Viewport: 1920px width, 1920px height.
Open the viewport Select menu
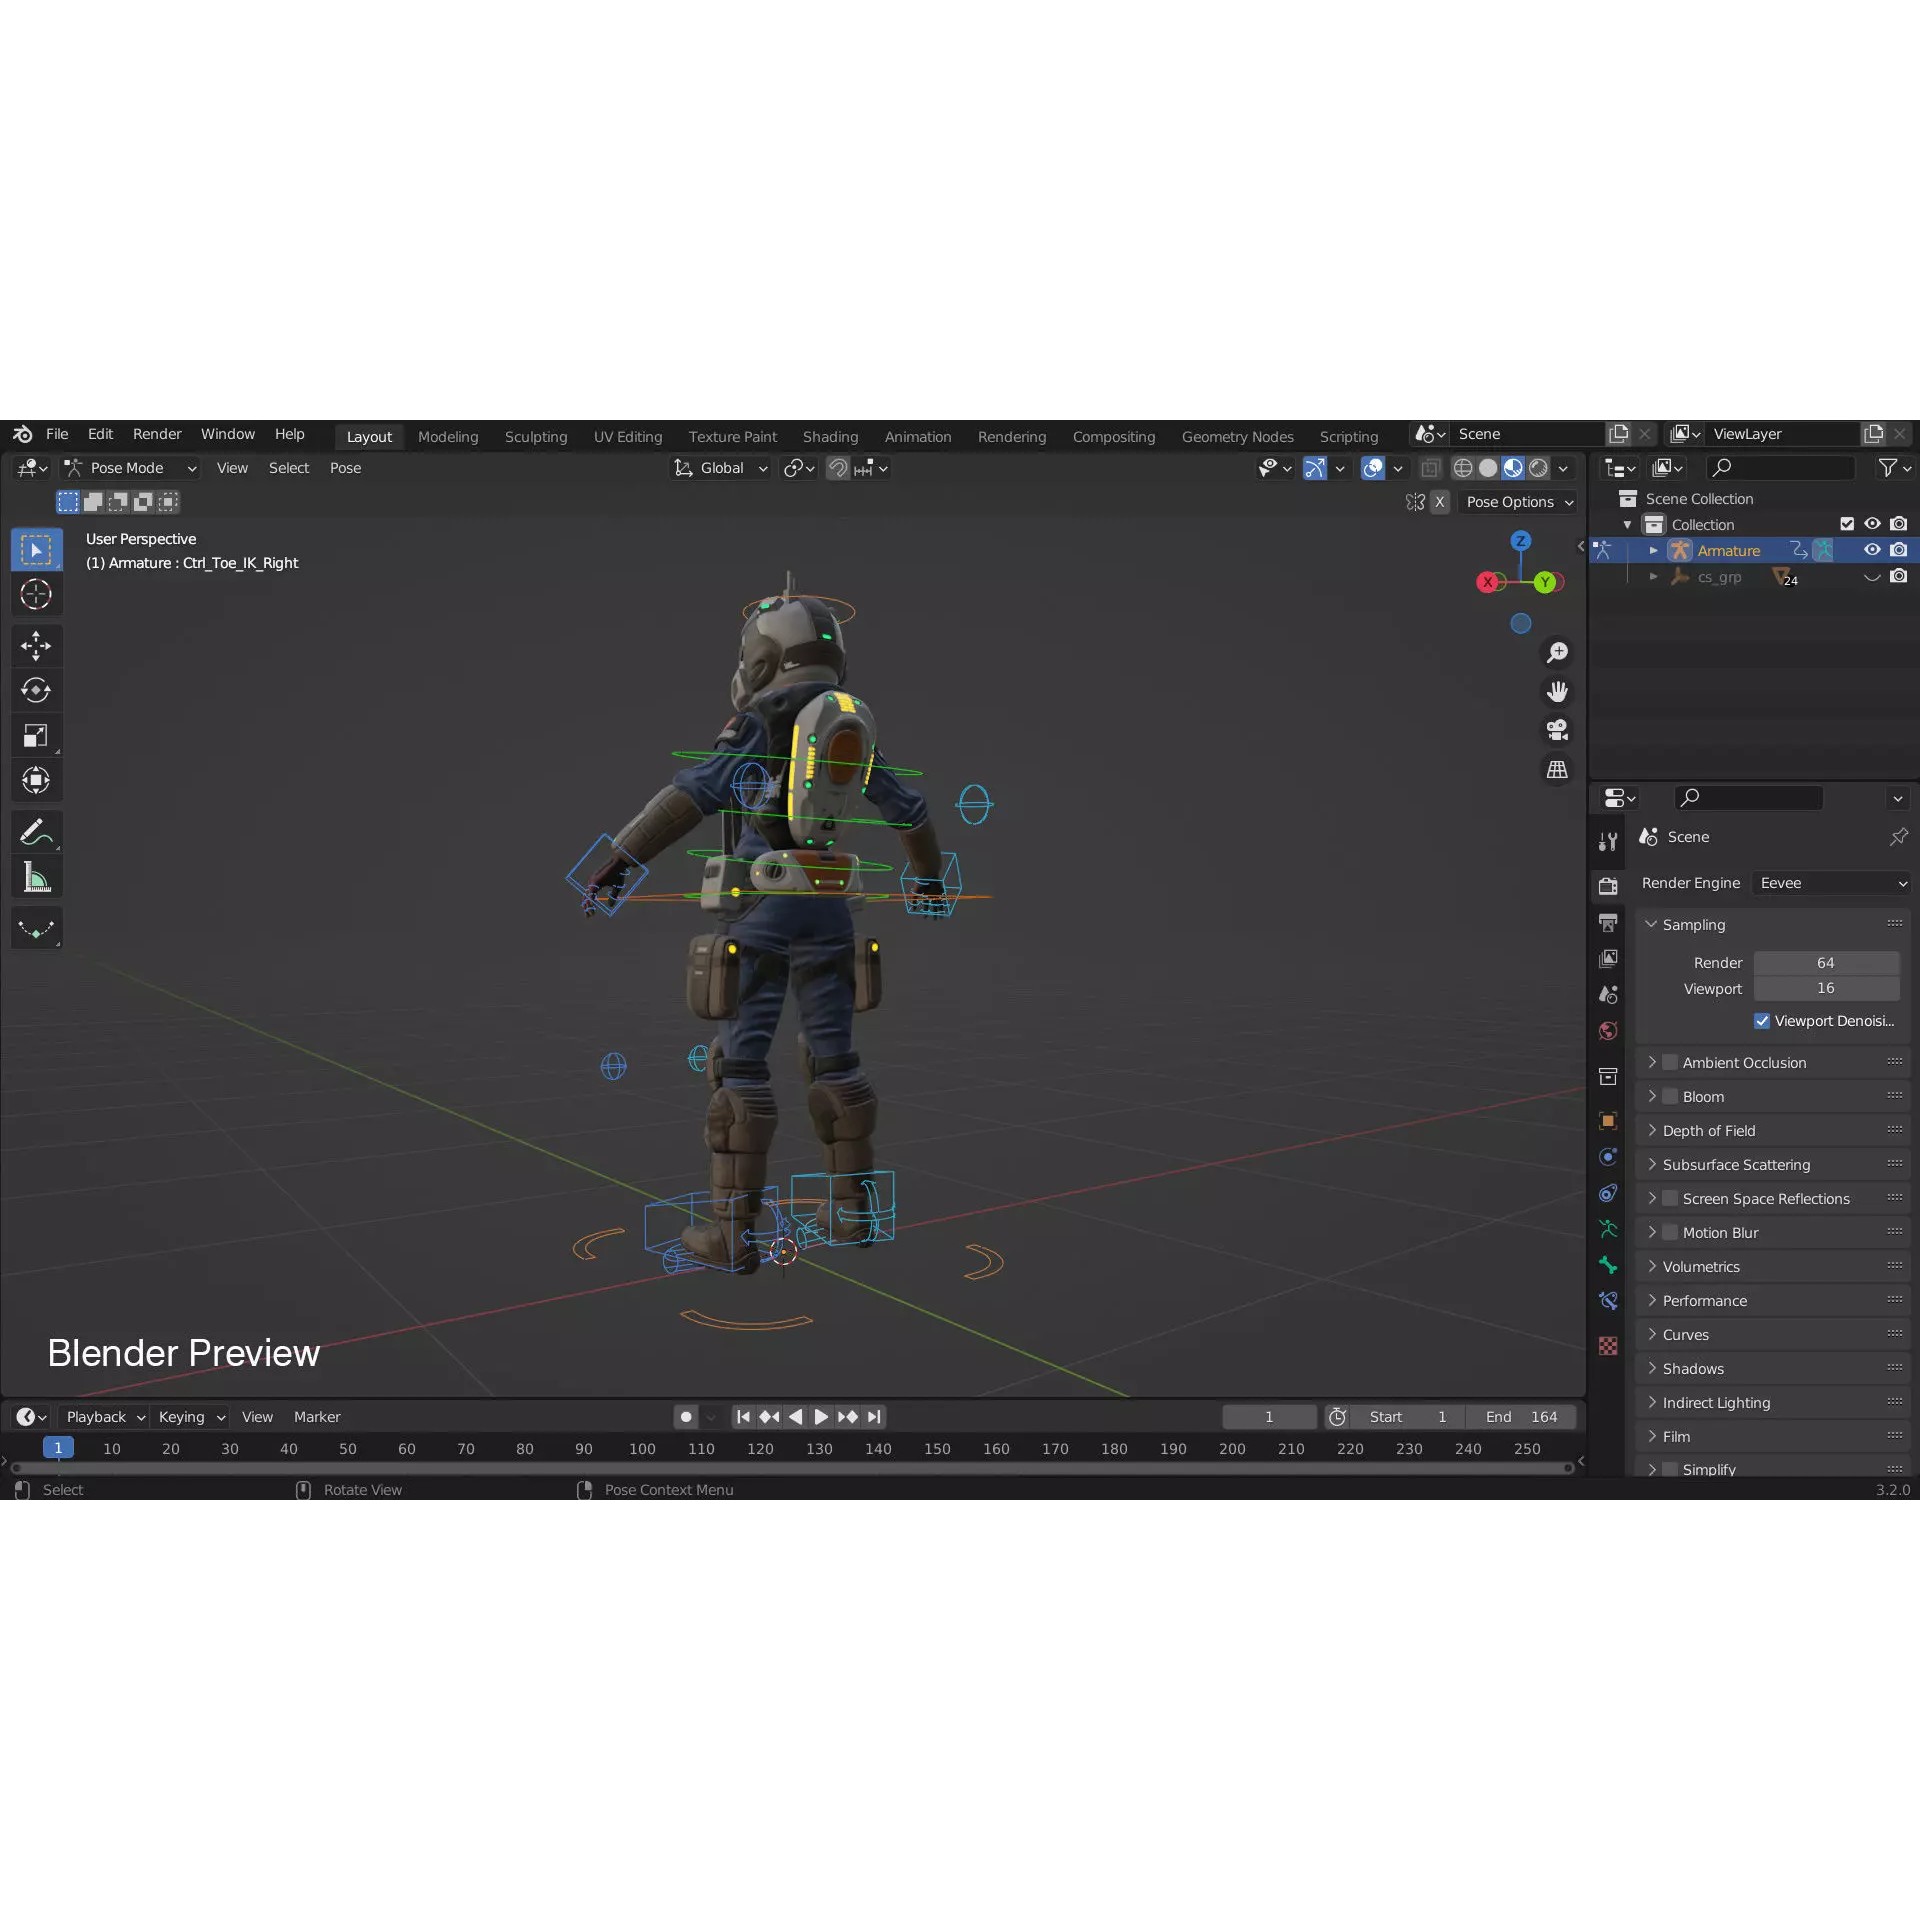pyautogui.click(x=288, y=468)
